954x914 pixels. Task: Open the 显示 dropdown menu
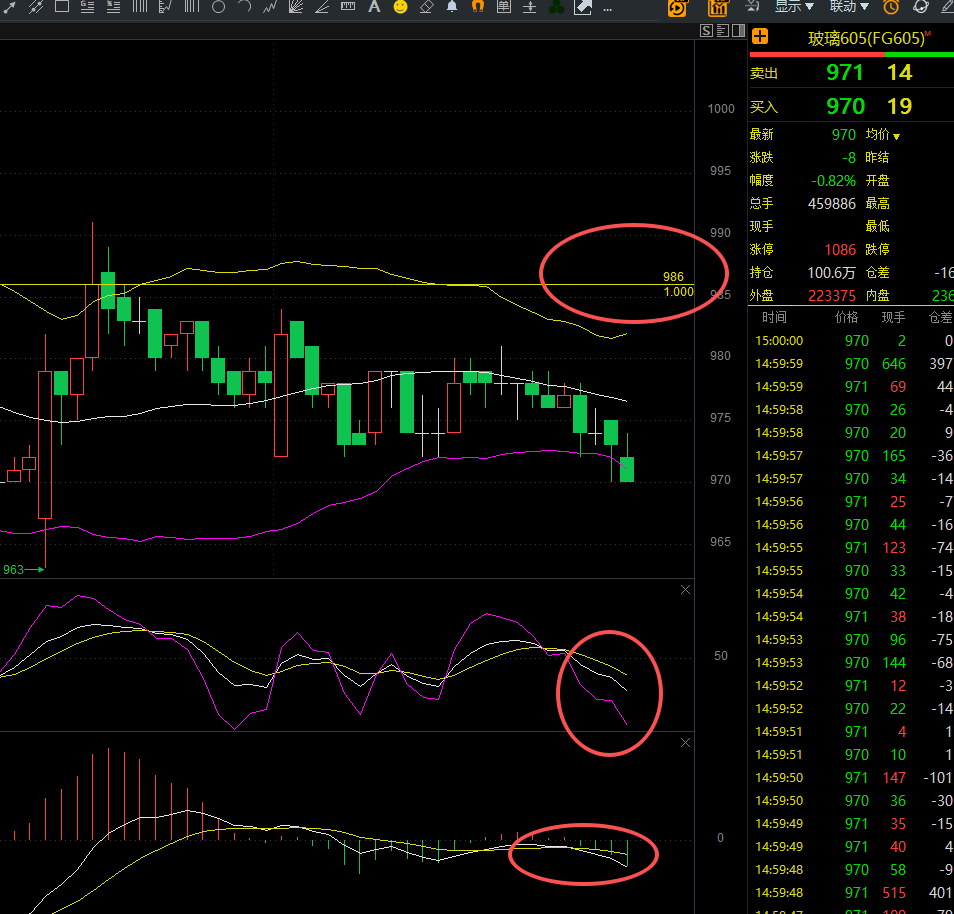tap(794, 7)
